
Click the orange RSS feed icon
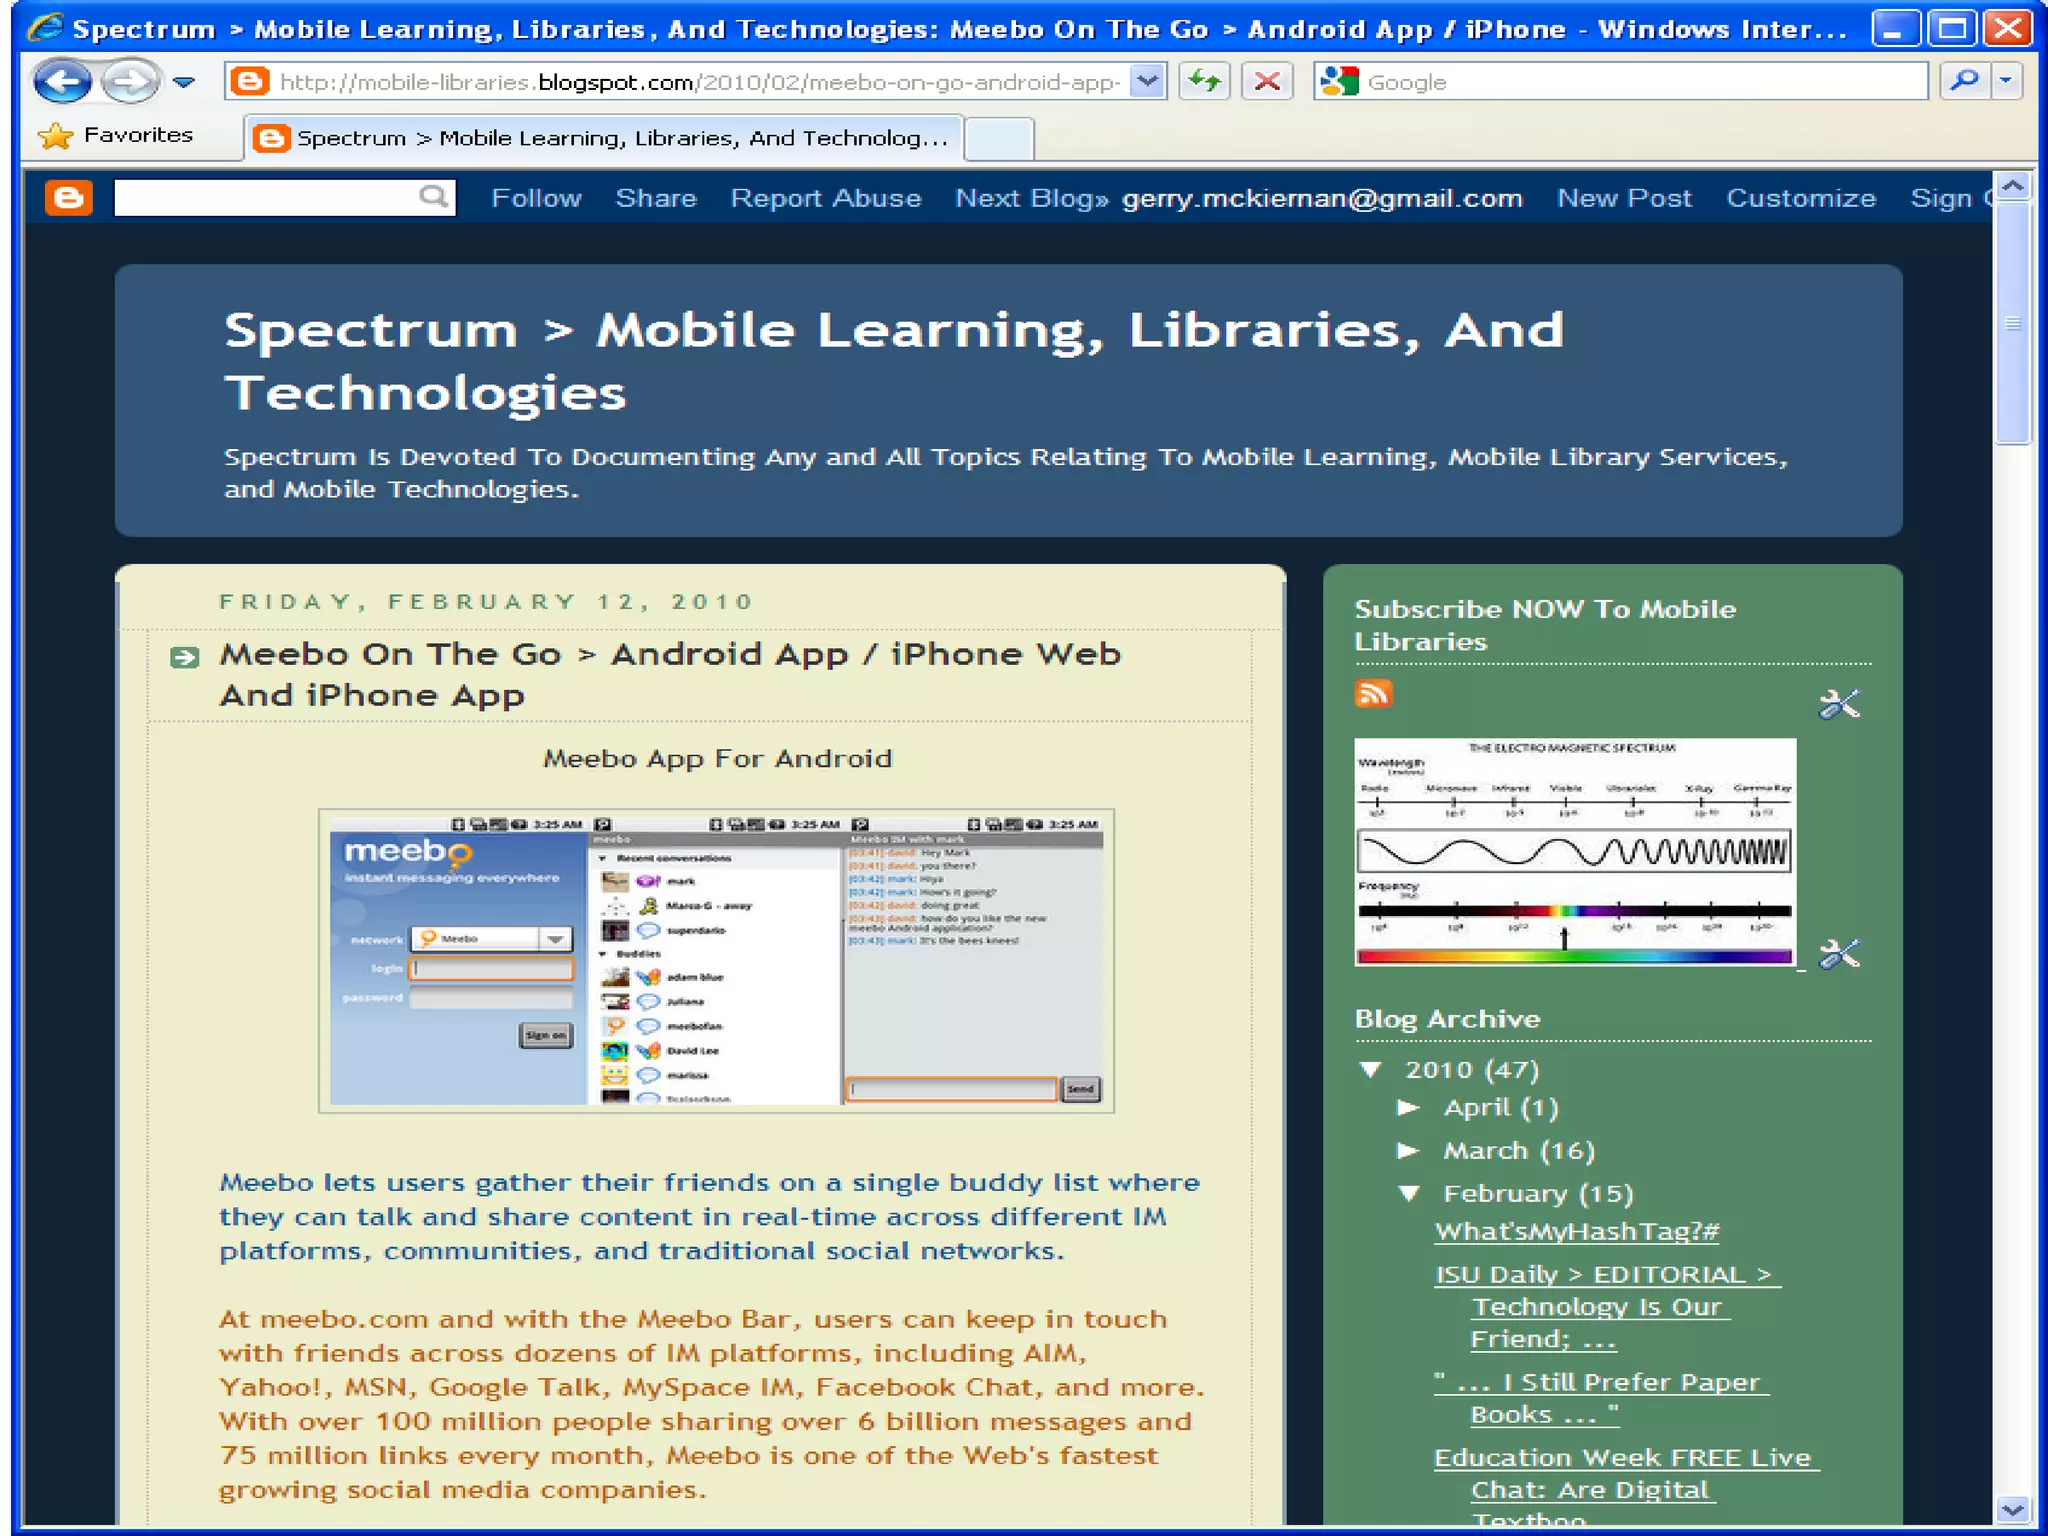pyautogui.click(x=1373, y=693)
